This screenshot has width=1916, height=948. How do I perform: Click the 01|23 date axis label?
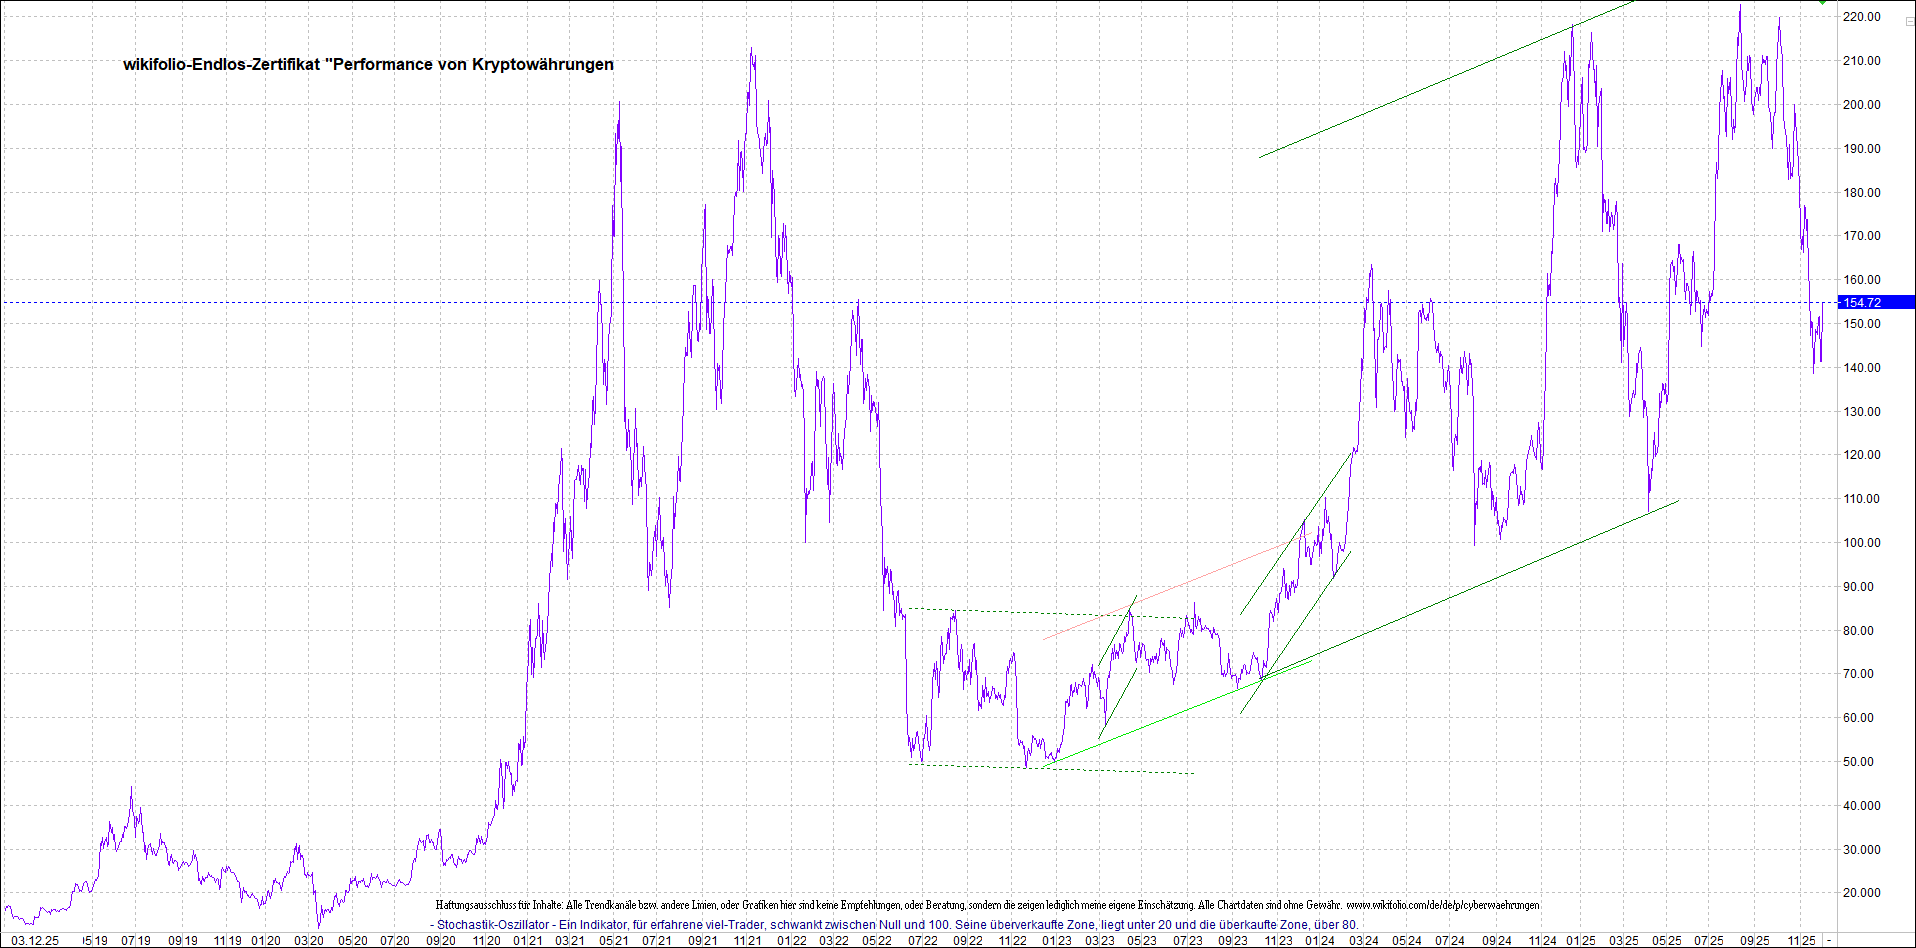1056,940
